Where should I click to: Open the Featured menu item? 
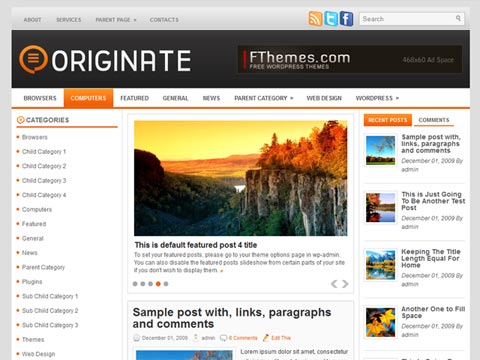pos(134,98)
